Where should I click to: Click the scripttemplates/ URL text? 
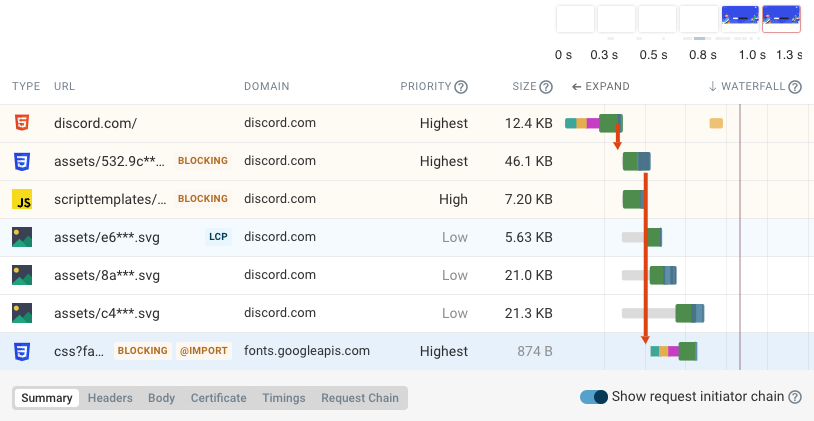coord(111,199)
